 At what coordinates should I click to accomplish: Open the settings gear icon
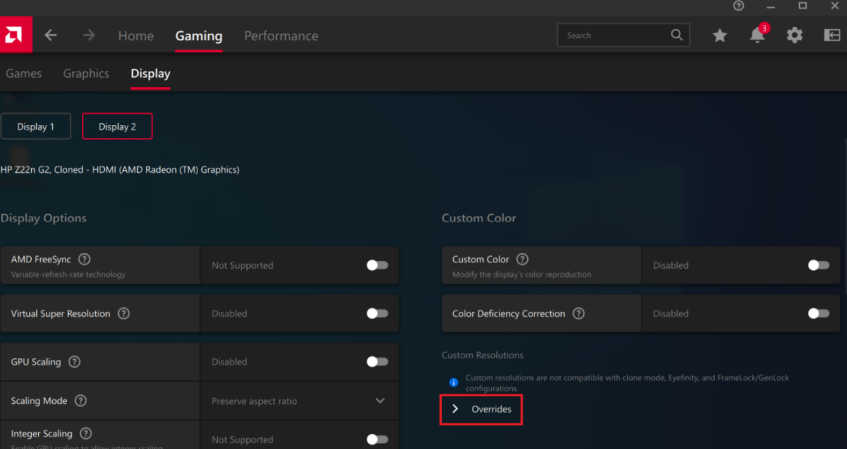[794, 35]
